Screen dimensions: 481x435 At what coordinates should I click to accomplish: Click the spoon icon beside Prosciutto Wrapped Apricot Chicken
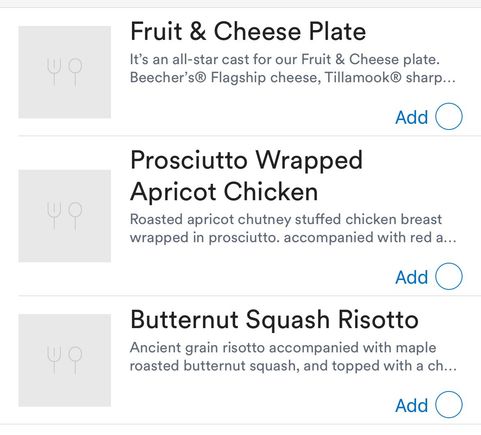click(75, 216)
